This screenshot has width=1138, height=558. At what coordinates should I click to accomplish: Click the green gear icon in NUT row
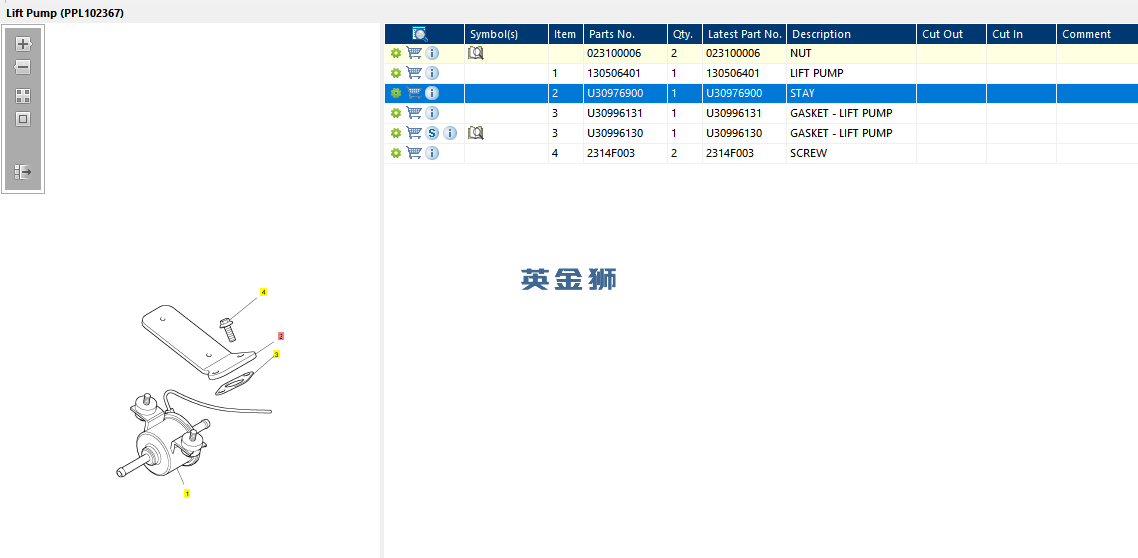coord(396,53)
